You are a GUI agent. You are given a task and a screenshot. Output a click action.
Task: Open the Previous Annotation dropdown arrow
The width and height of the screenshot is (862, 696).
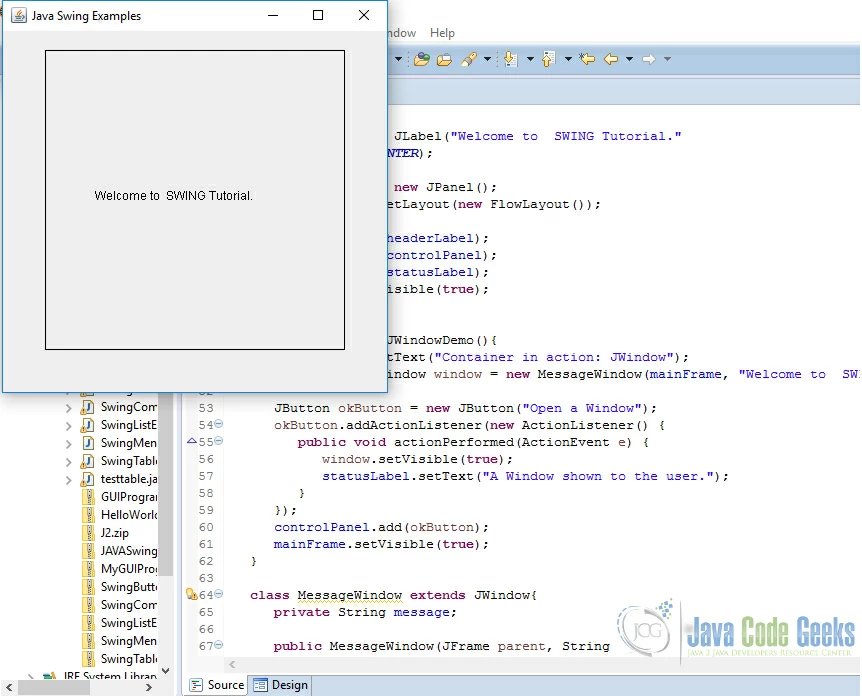coord(568,59)
